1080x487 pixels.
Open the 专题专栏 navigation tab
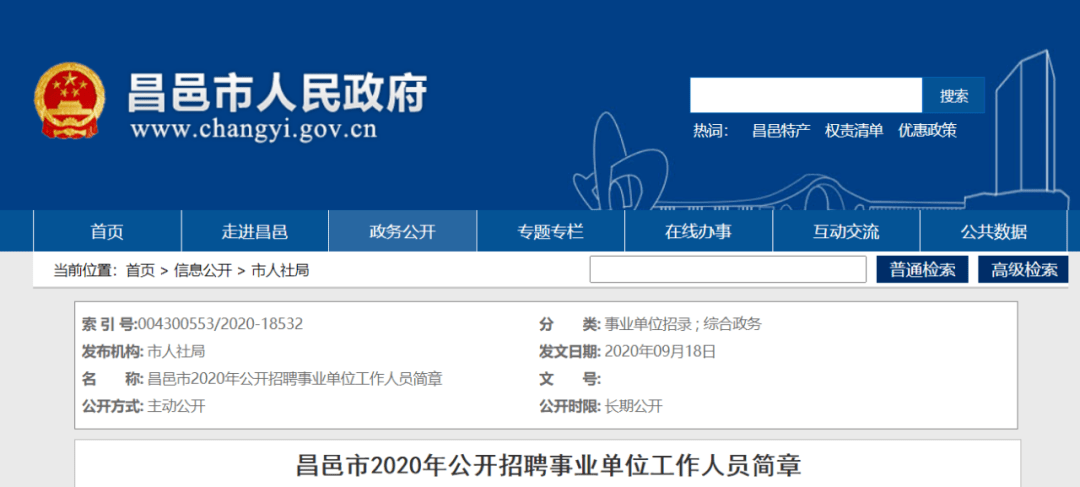(x=550, y=232)
